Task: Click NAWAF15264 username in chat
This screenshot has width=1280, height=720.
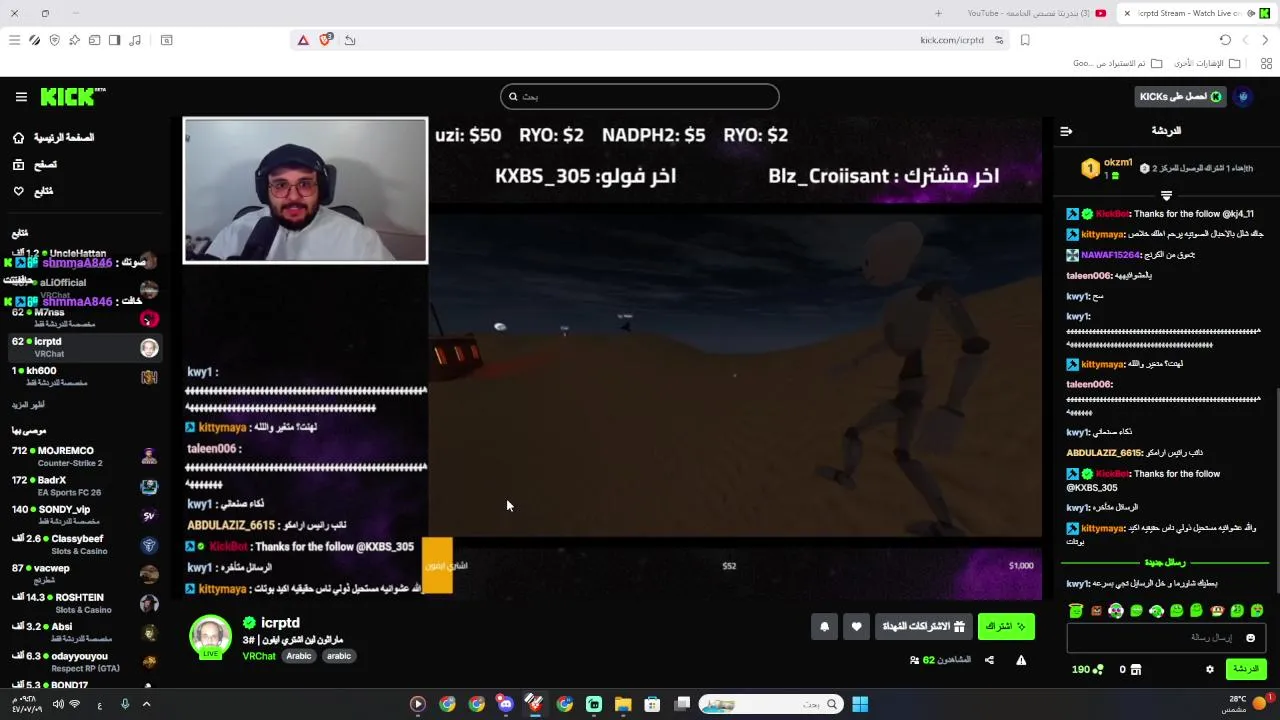Action: point(1109,255)
